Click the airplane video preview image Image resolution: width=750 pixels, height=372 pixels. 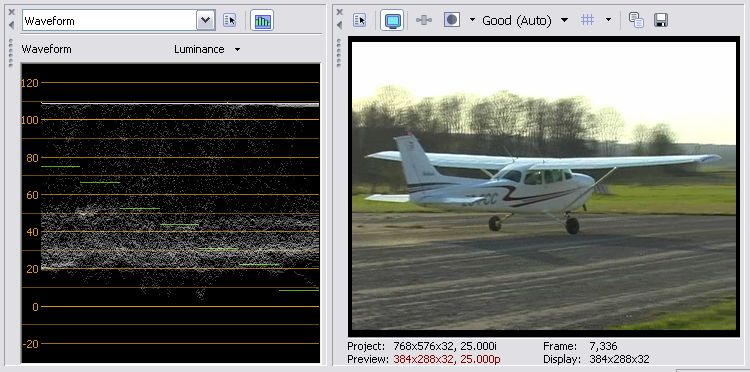[544, 186]
